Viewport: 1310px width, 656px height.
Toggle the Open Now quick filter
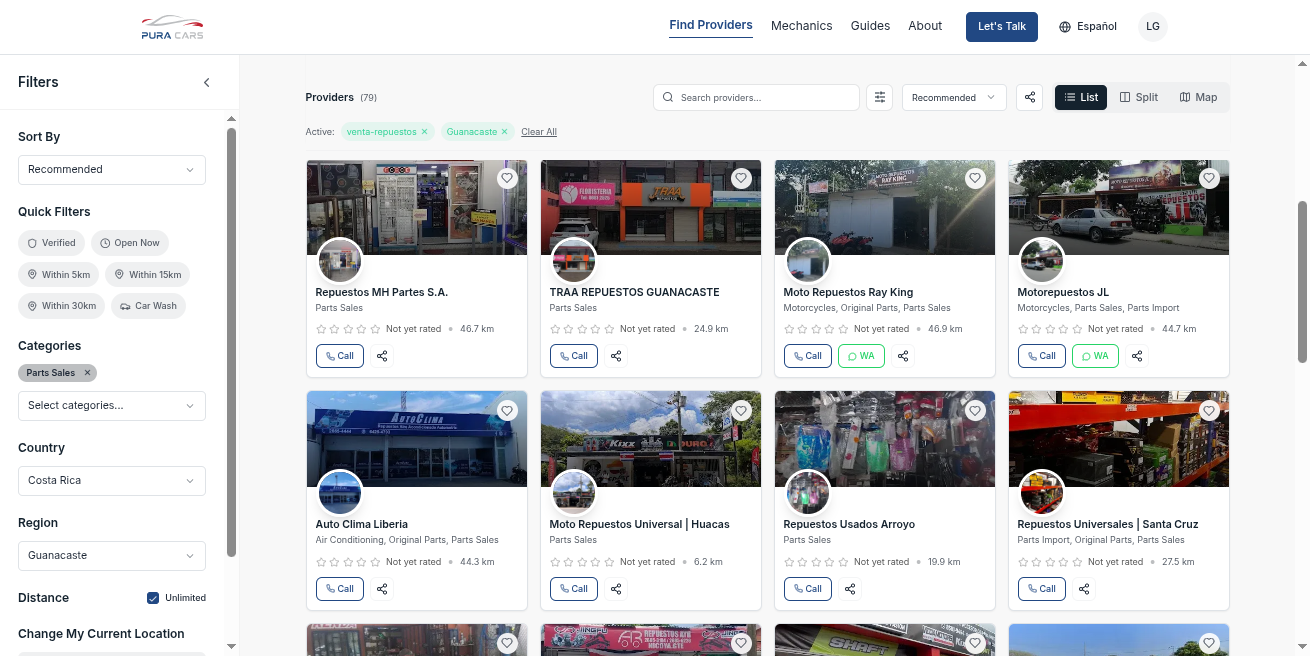coord(130,243)
